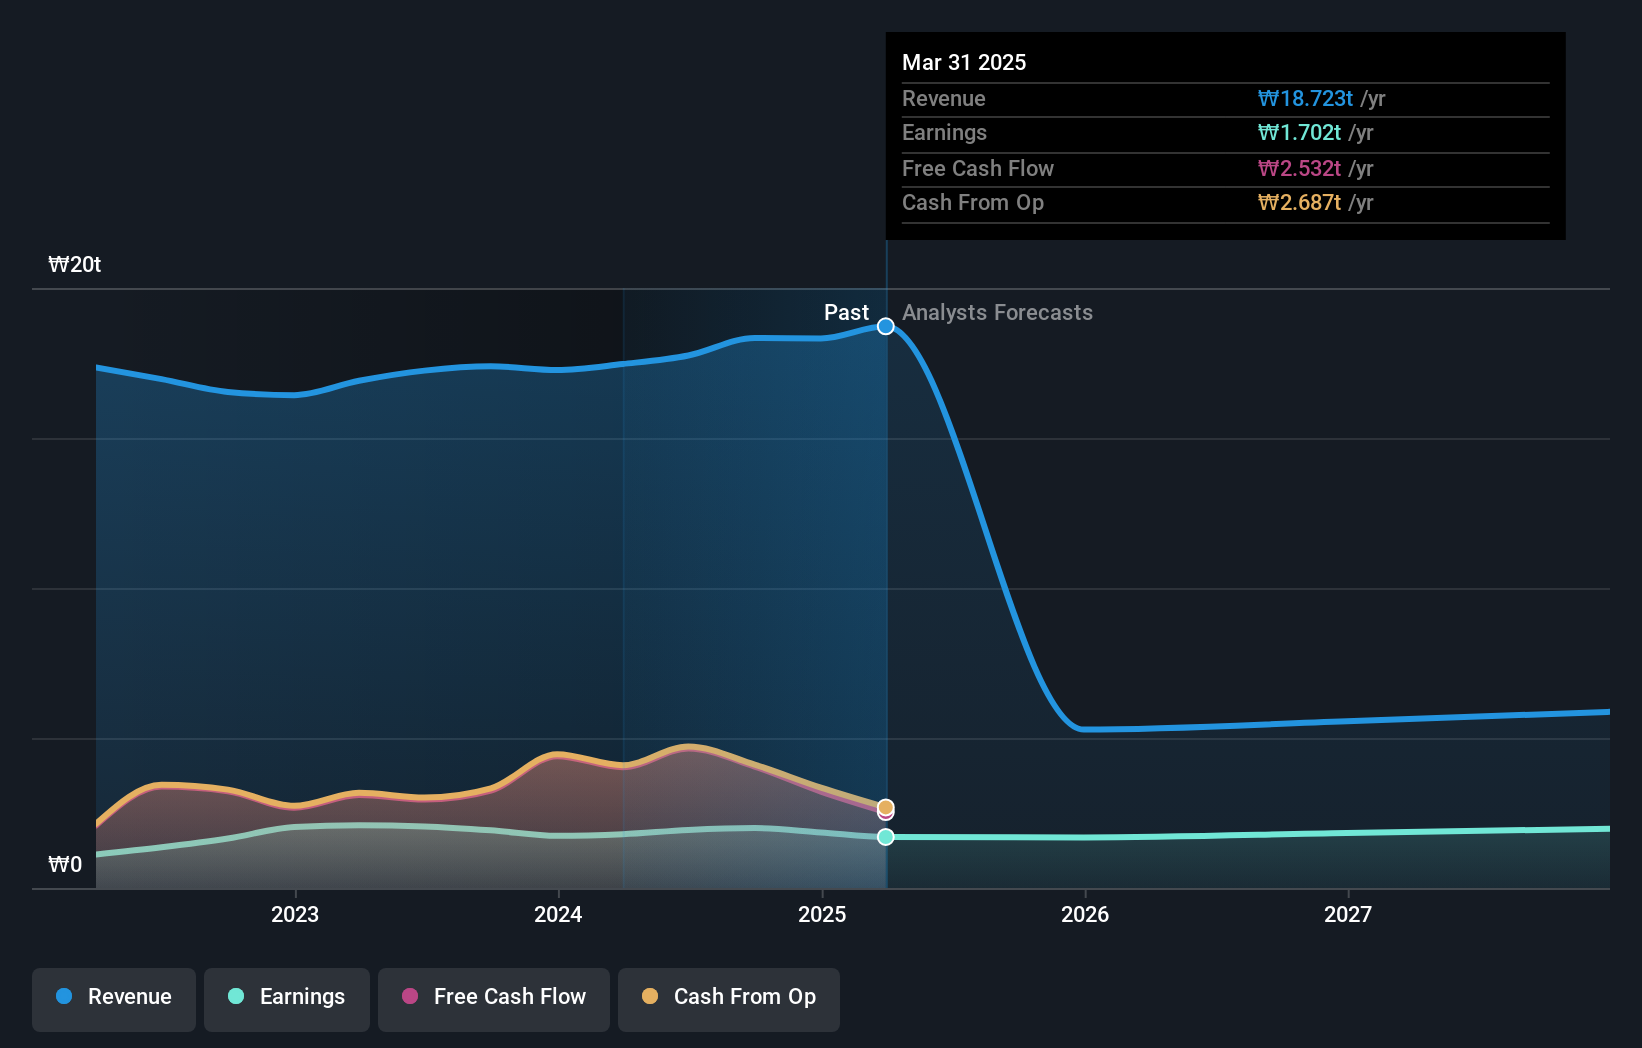
Task: Toggle the Cash From Op legend button
Action: (729, 999)
